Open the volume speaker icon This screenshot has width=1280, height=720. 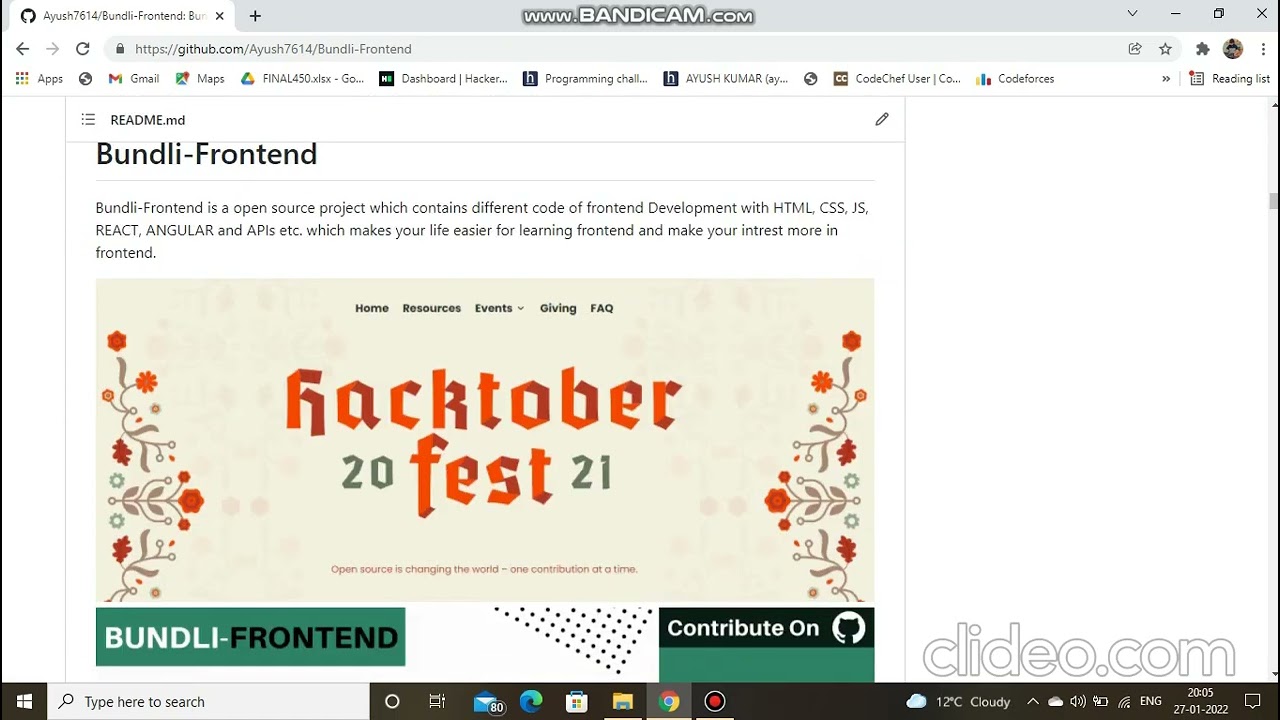[1078, 701]
